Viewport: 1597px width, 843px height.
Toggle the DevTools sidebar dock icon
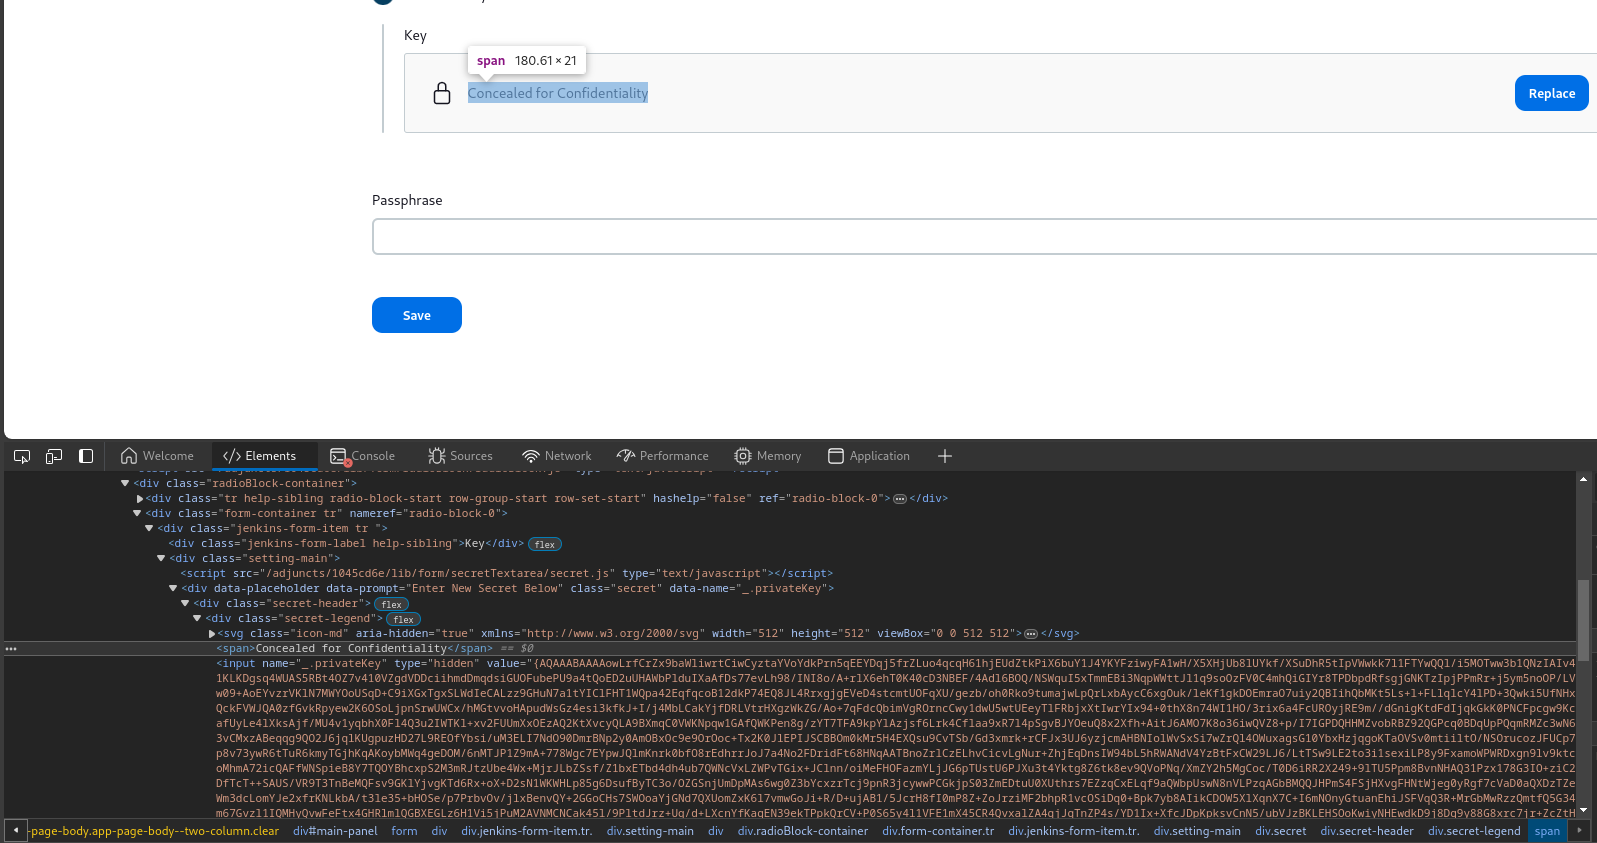pos(86,456)
